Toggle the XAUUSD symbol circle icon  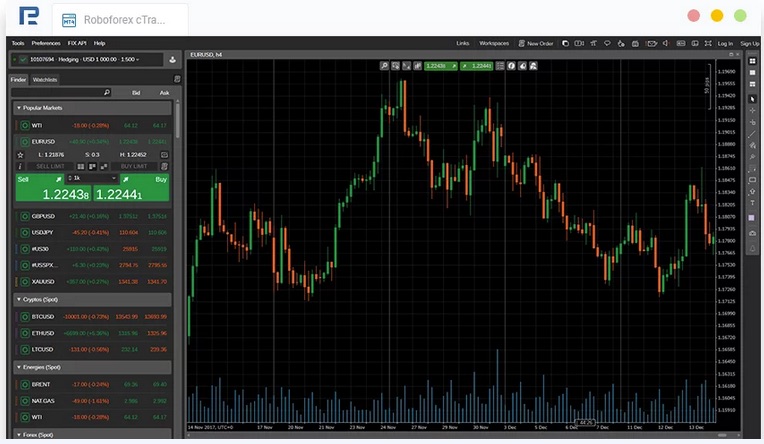click(25, 282)
